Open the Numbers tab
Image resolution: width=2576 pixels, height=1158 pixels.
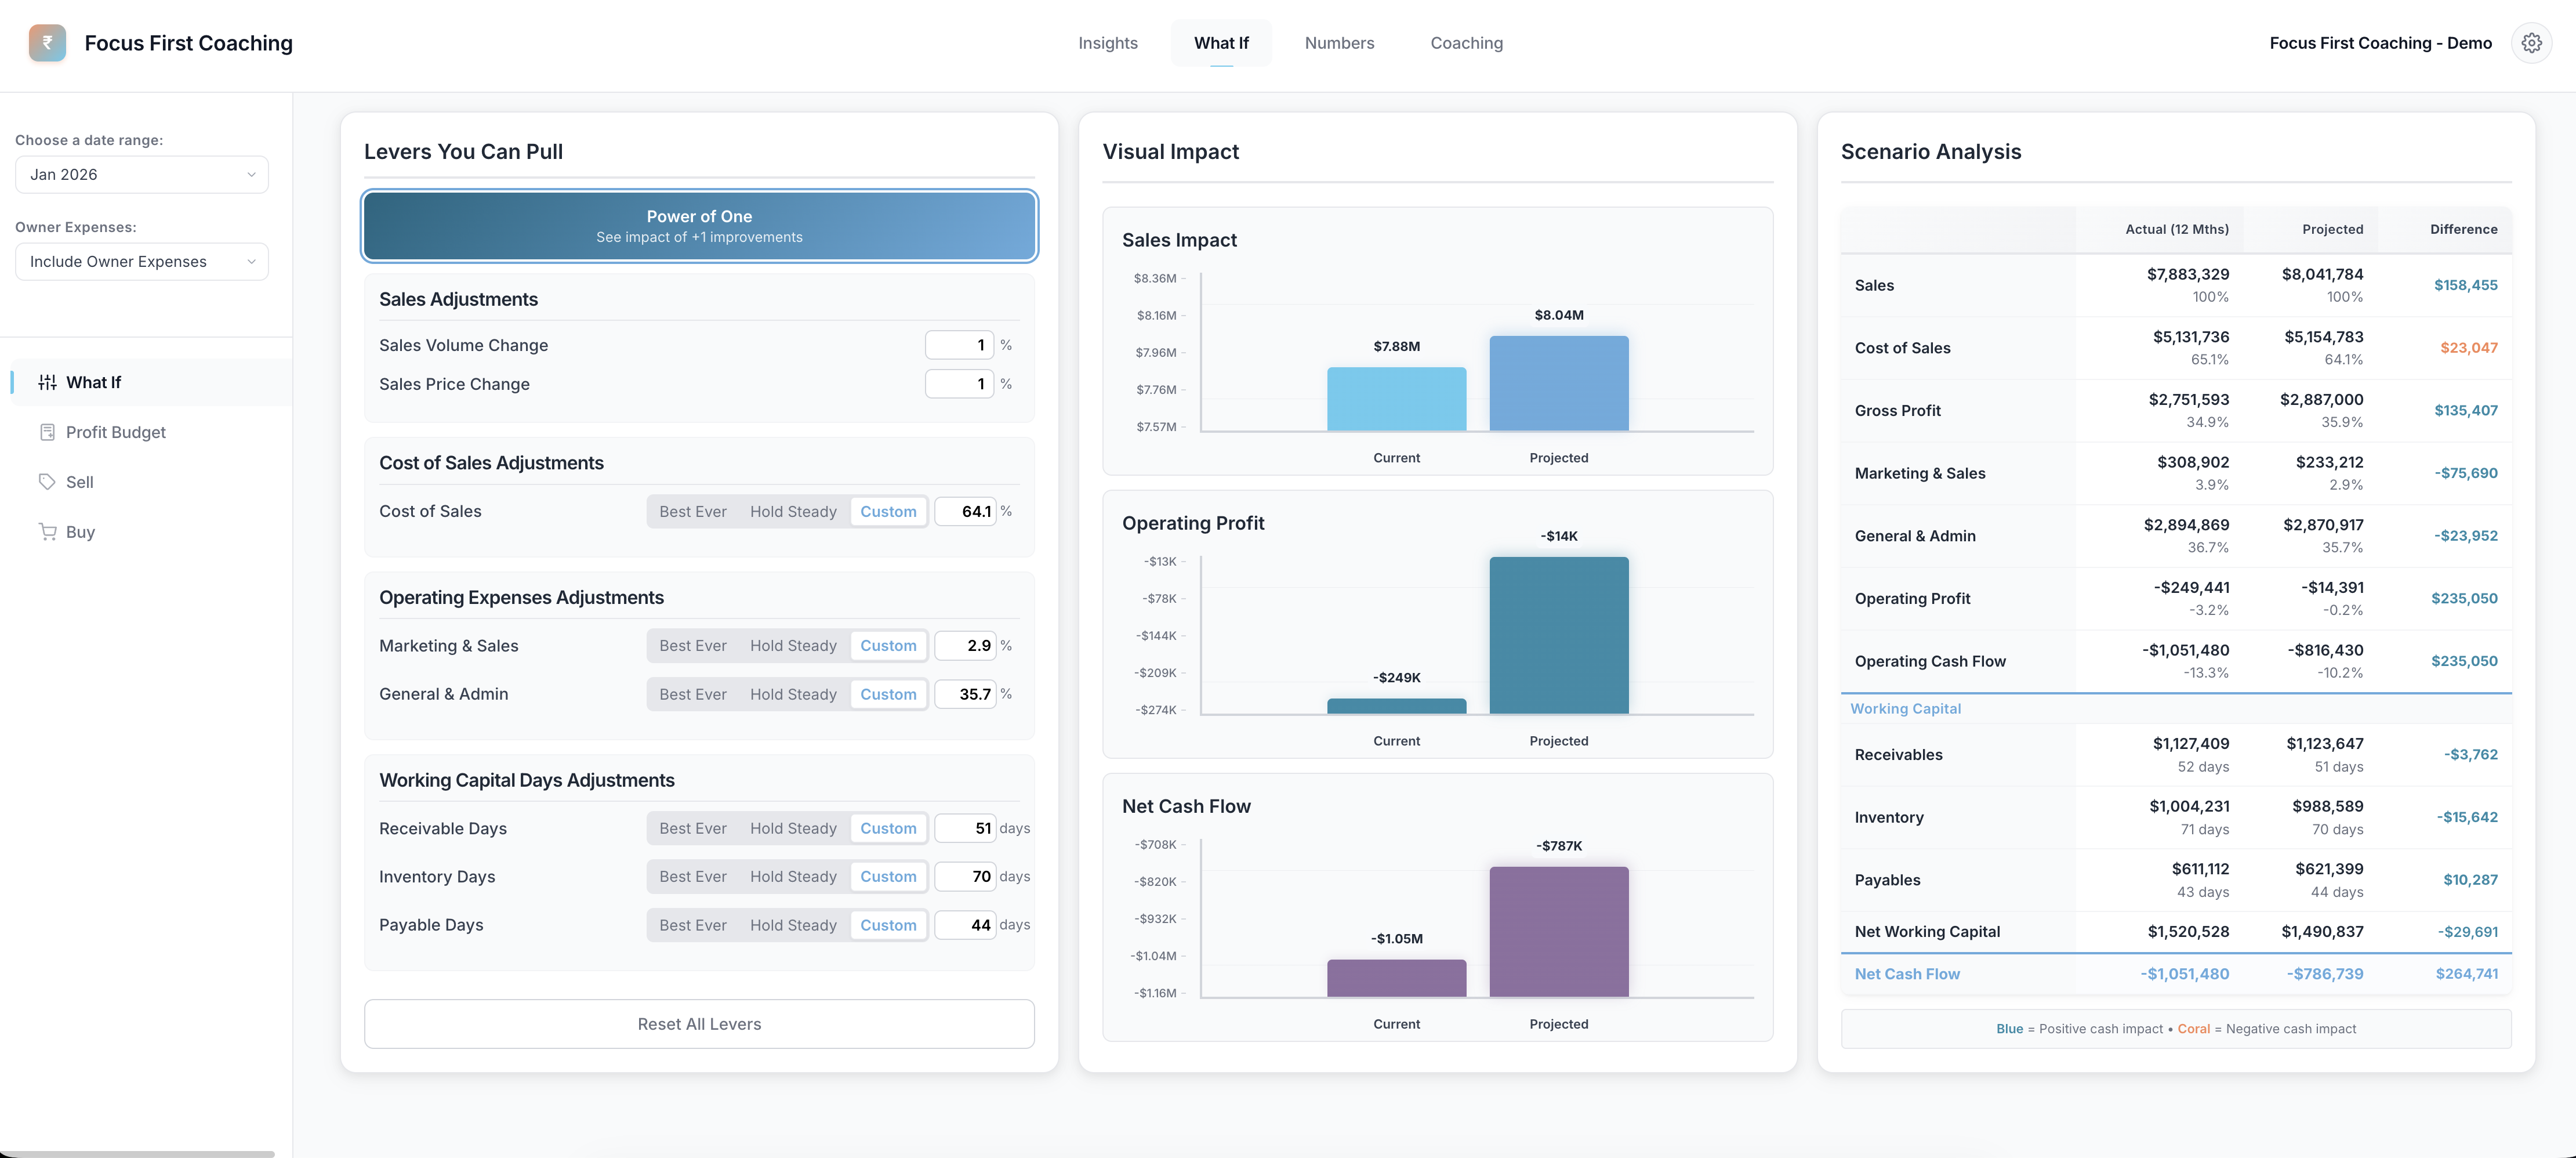click(1339, 43)
